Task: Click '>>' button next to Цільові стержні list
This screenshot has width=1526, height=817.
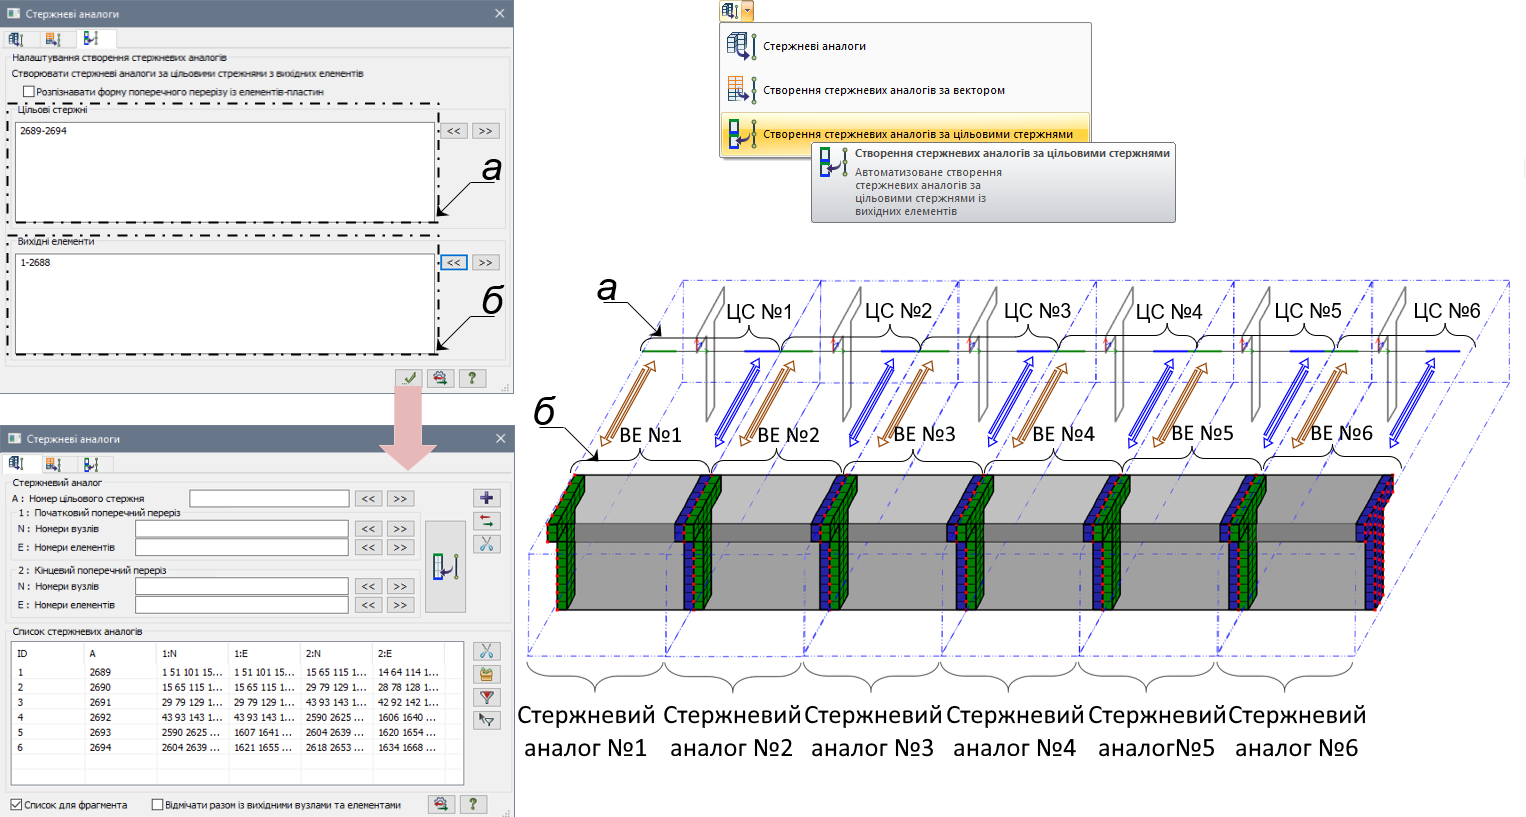Action: 485,131
